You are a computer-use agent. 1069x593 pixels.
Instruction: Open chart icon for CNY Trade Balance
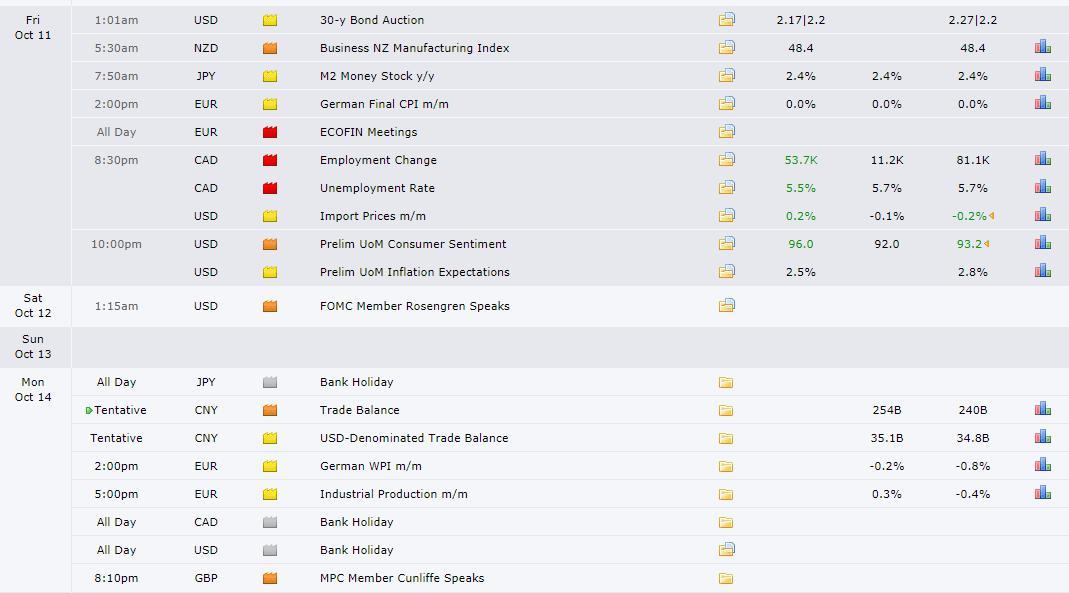1043,410
